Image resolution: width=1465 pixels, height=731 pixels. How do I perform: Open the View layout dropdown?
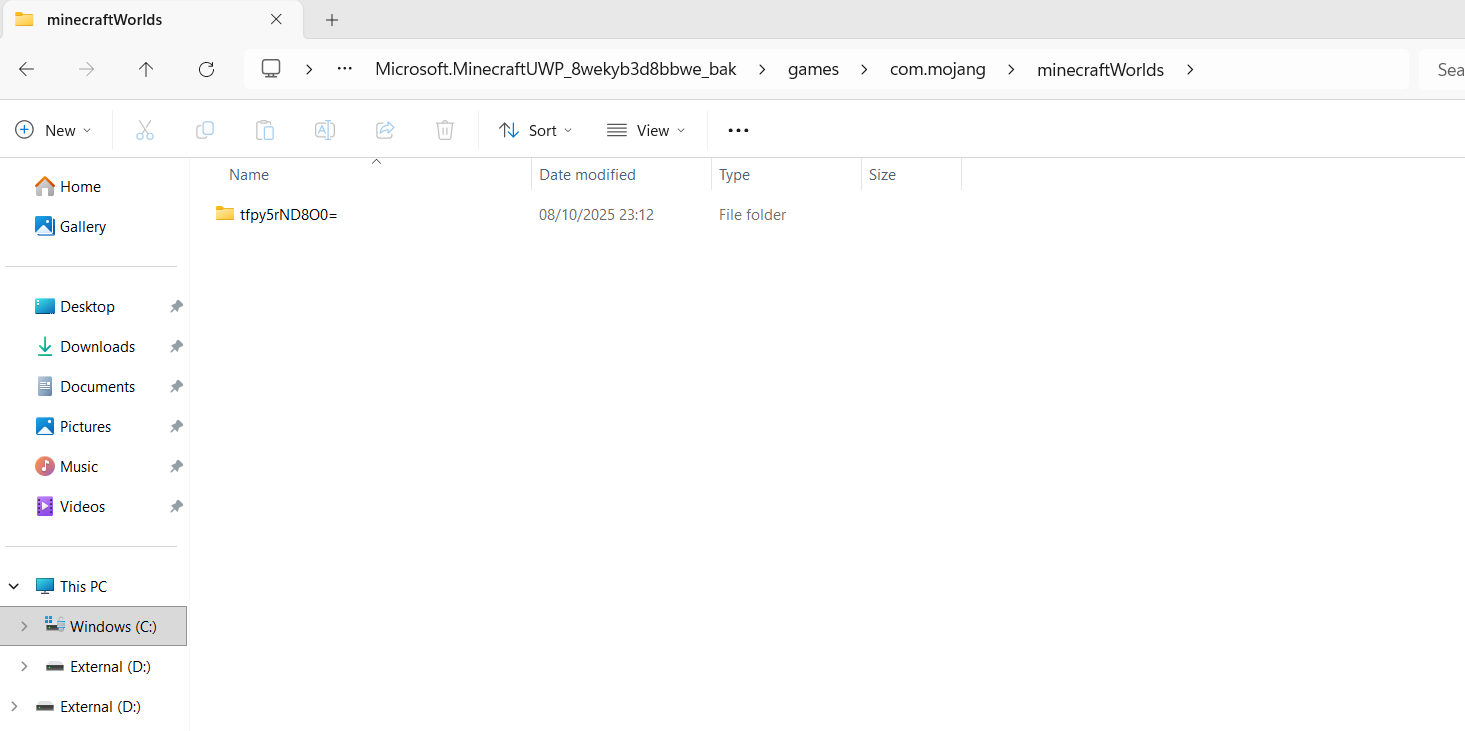pos(646,130)
